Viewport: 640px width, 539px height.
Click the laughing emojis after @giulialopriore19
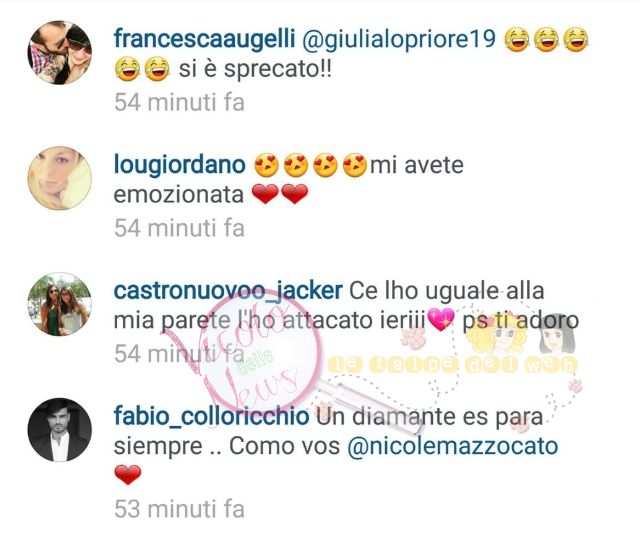coord(547,40)
